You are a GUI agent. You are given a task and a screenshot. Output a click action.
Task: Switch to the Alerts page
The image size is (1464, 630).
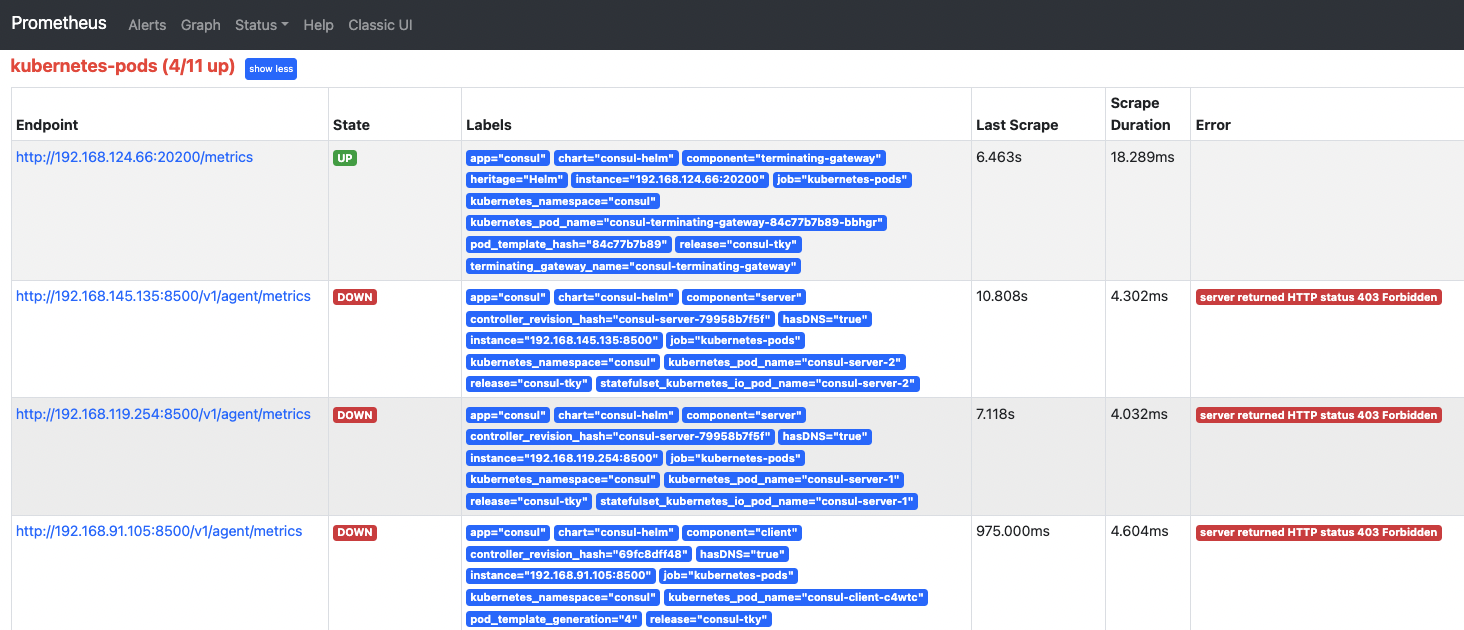pos(147,24)
